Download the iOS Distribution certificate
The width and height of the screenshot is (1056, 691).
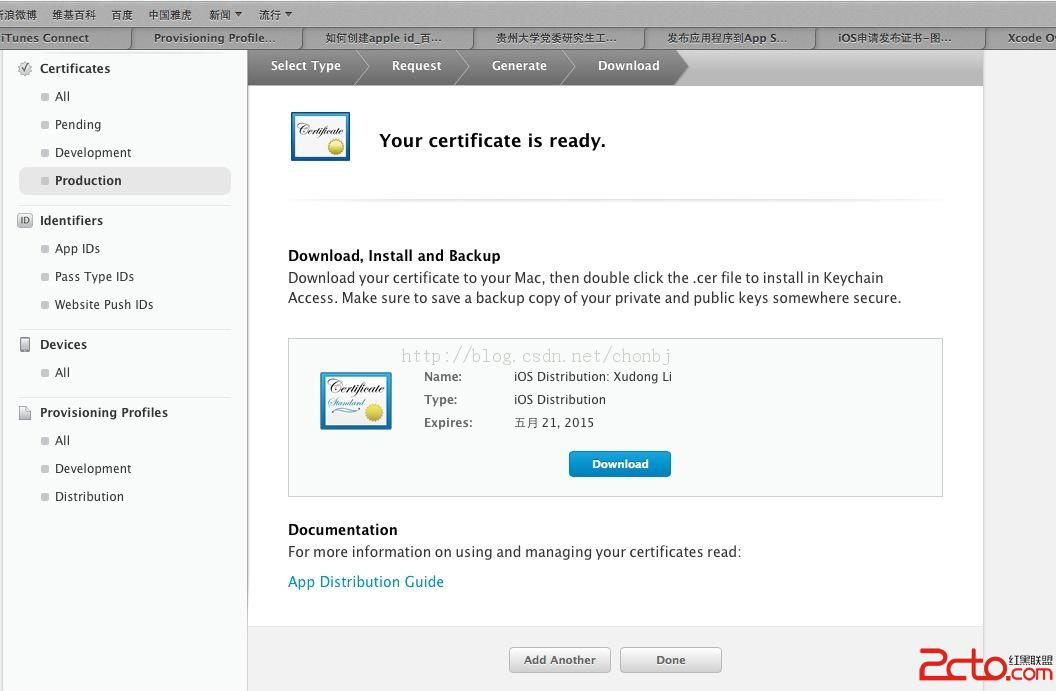pos(619,464)
